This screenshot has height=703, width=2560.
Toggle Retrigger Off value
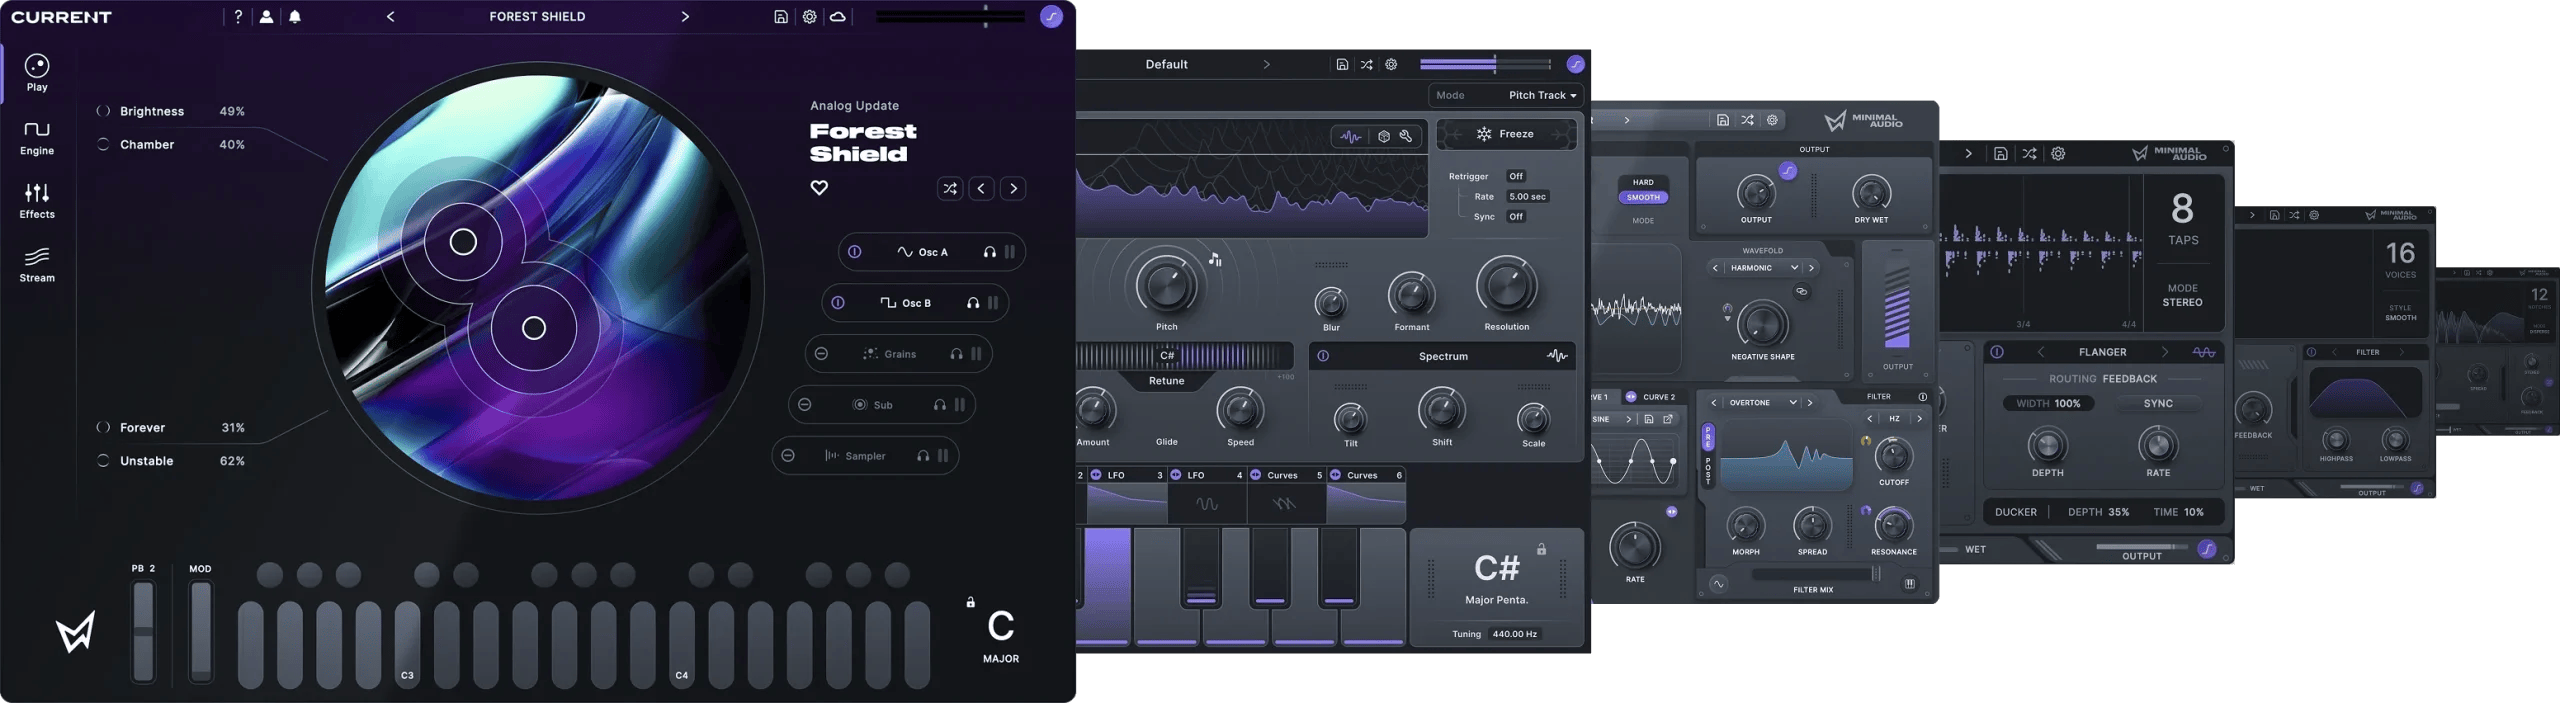point(1516,176)
